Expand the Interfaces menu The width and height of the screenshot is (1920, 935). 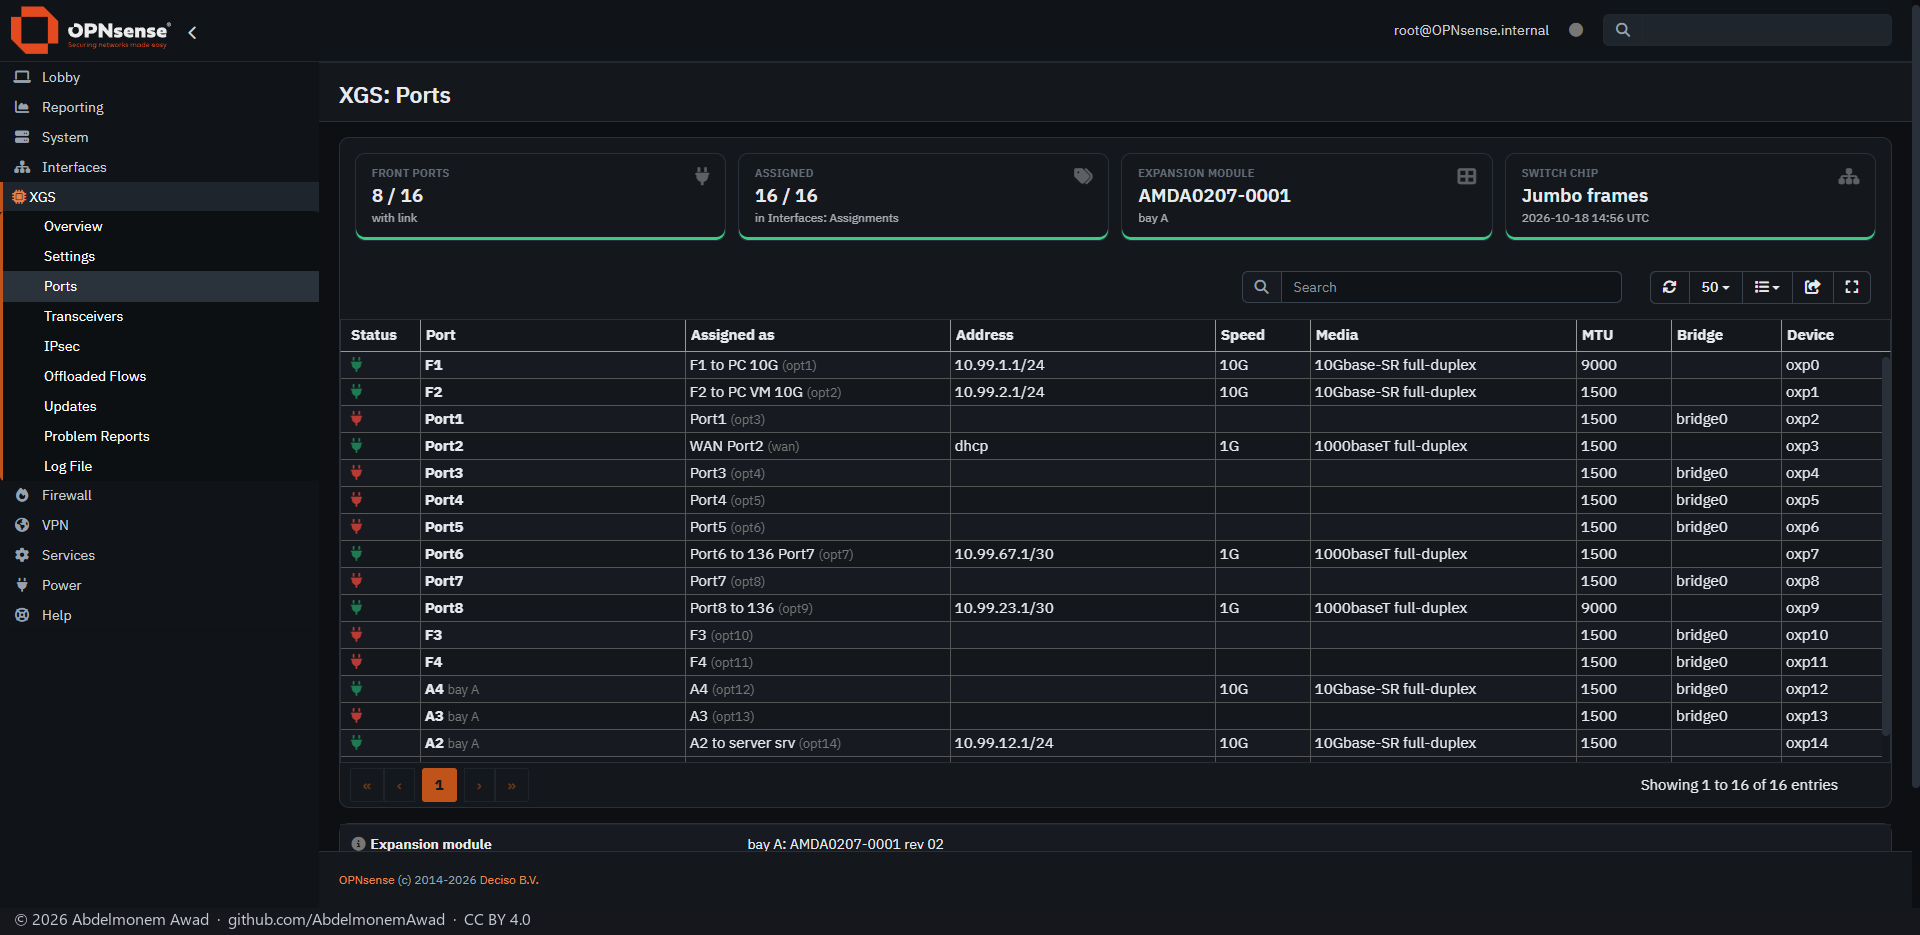pos(160,167)
